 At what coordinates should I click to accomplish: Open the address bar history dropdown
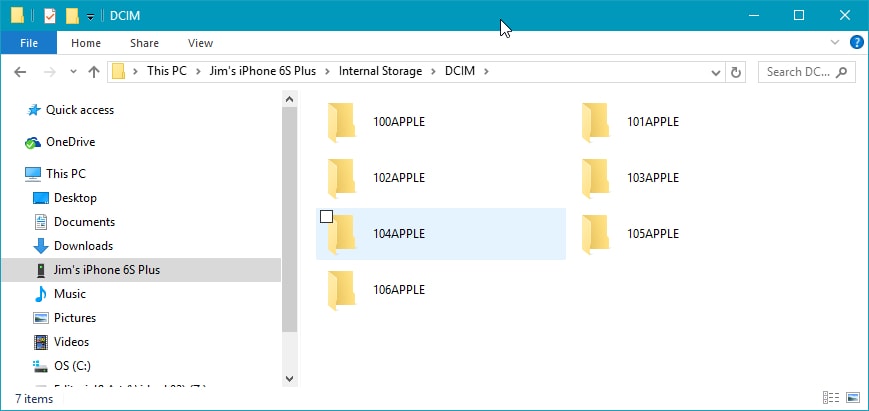[716, 72]
